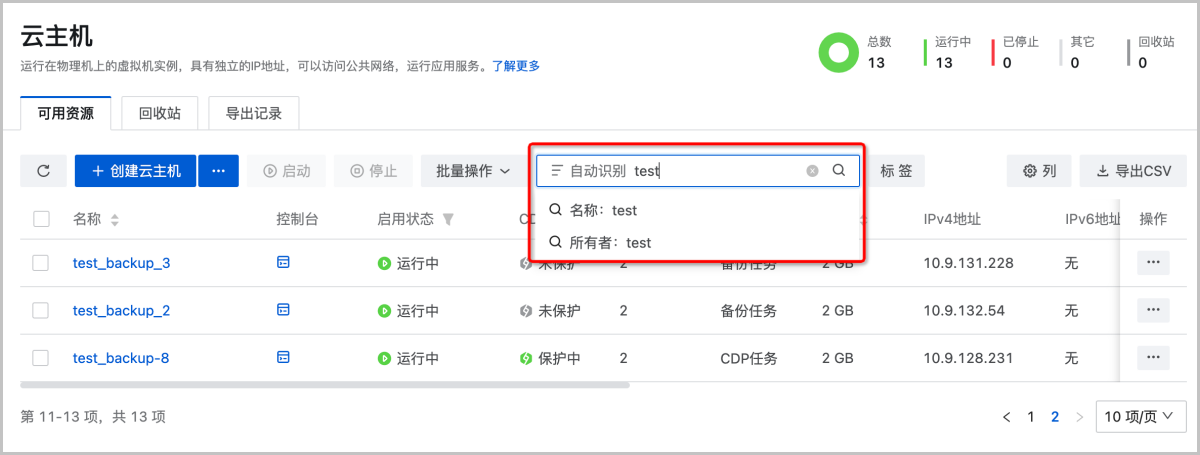Open the 了解更多 link
The height and width of the screenshot is (455, 1200).
[516, 66]
